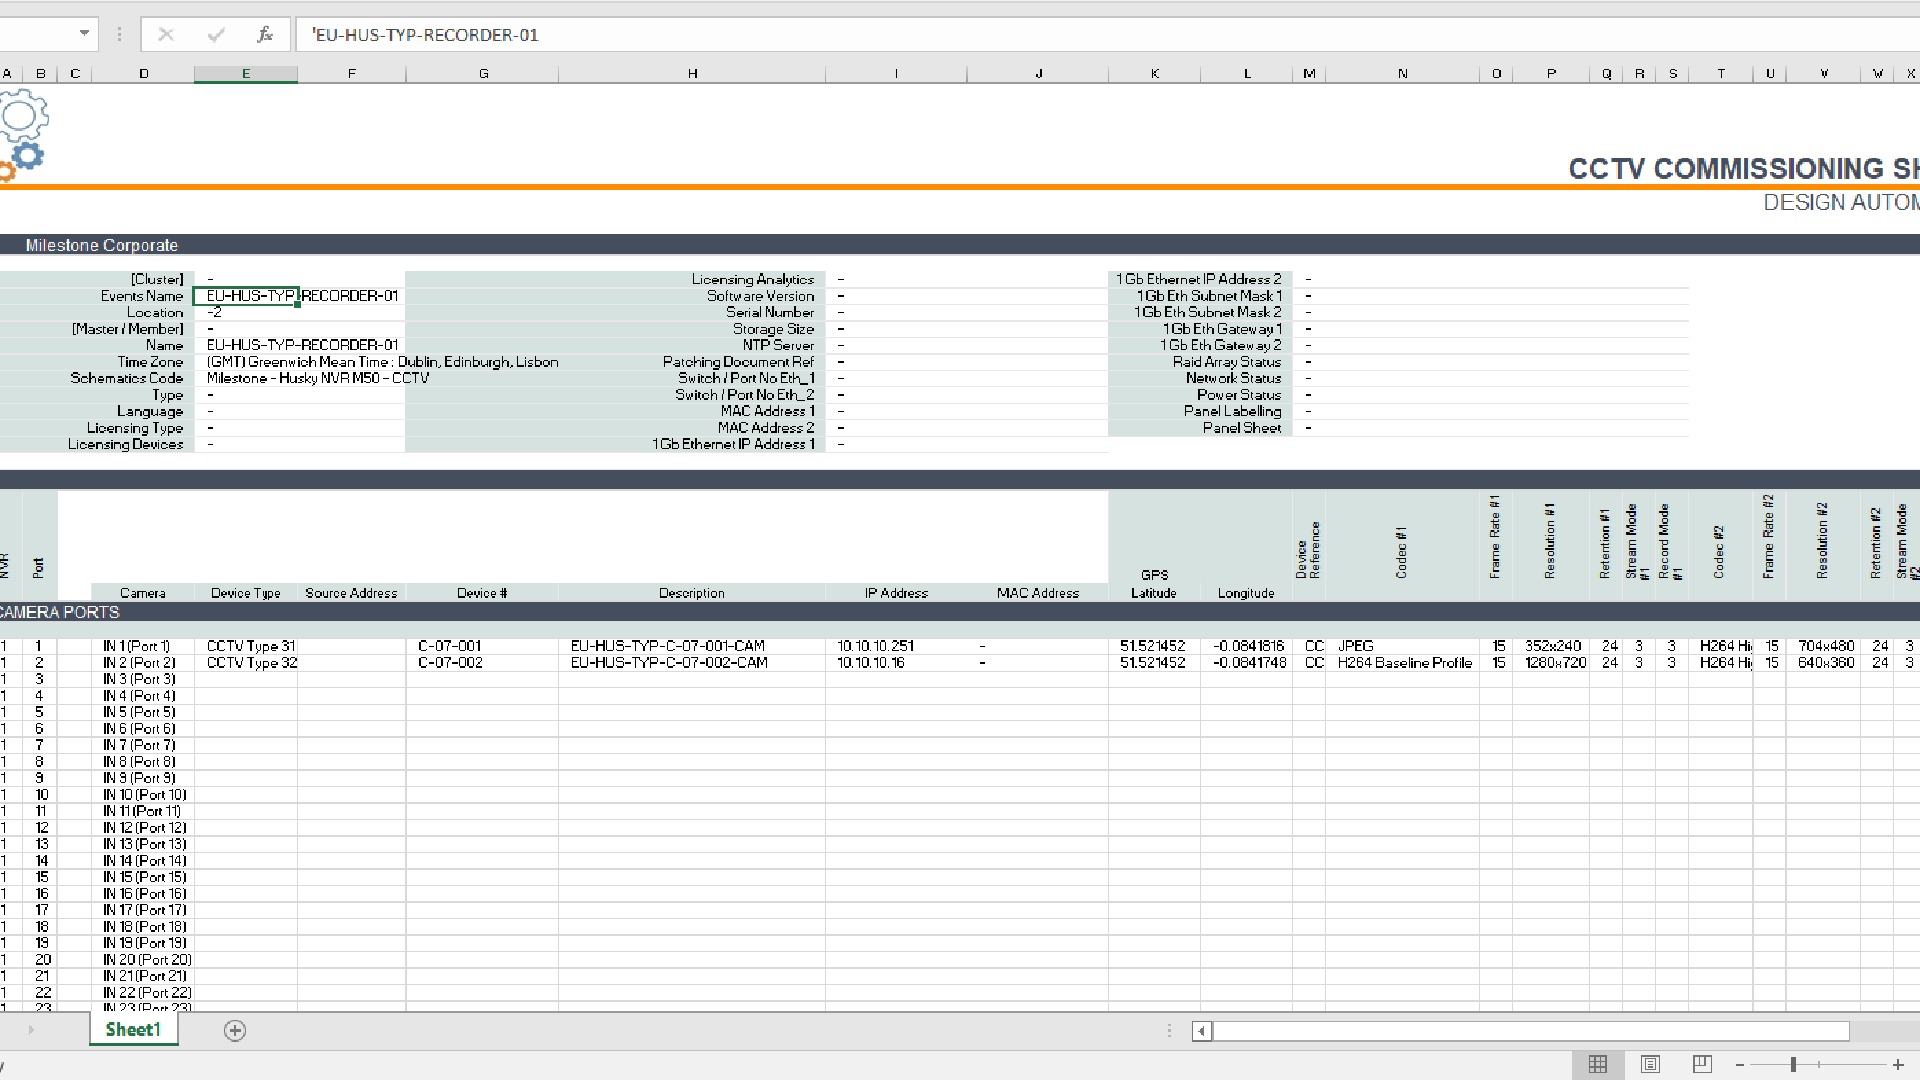Select column H header
Viewport: 1920px width, 1080px height.
(692, 74)
